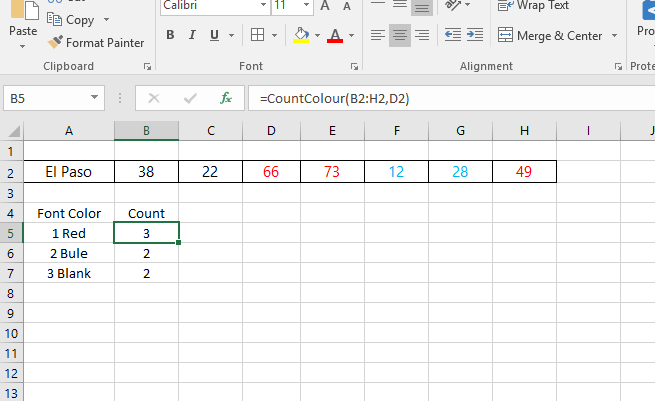Screen dimensions: 655x401
Task: Select the red cell with value 66
Action: click(x=271, y=172)
